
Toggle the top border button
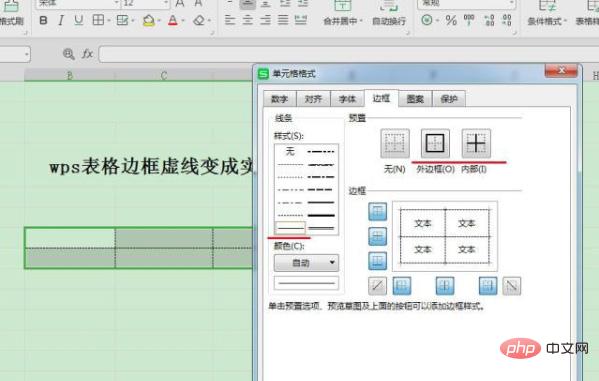tap(377, 211)
